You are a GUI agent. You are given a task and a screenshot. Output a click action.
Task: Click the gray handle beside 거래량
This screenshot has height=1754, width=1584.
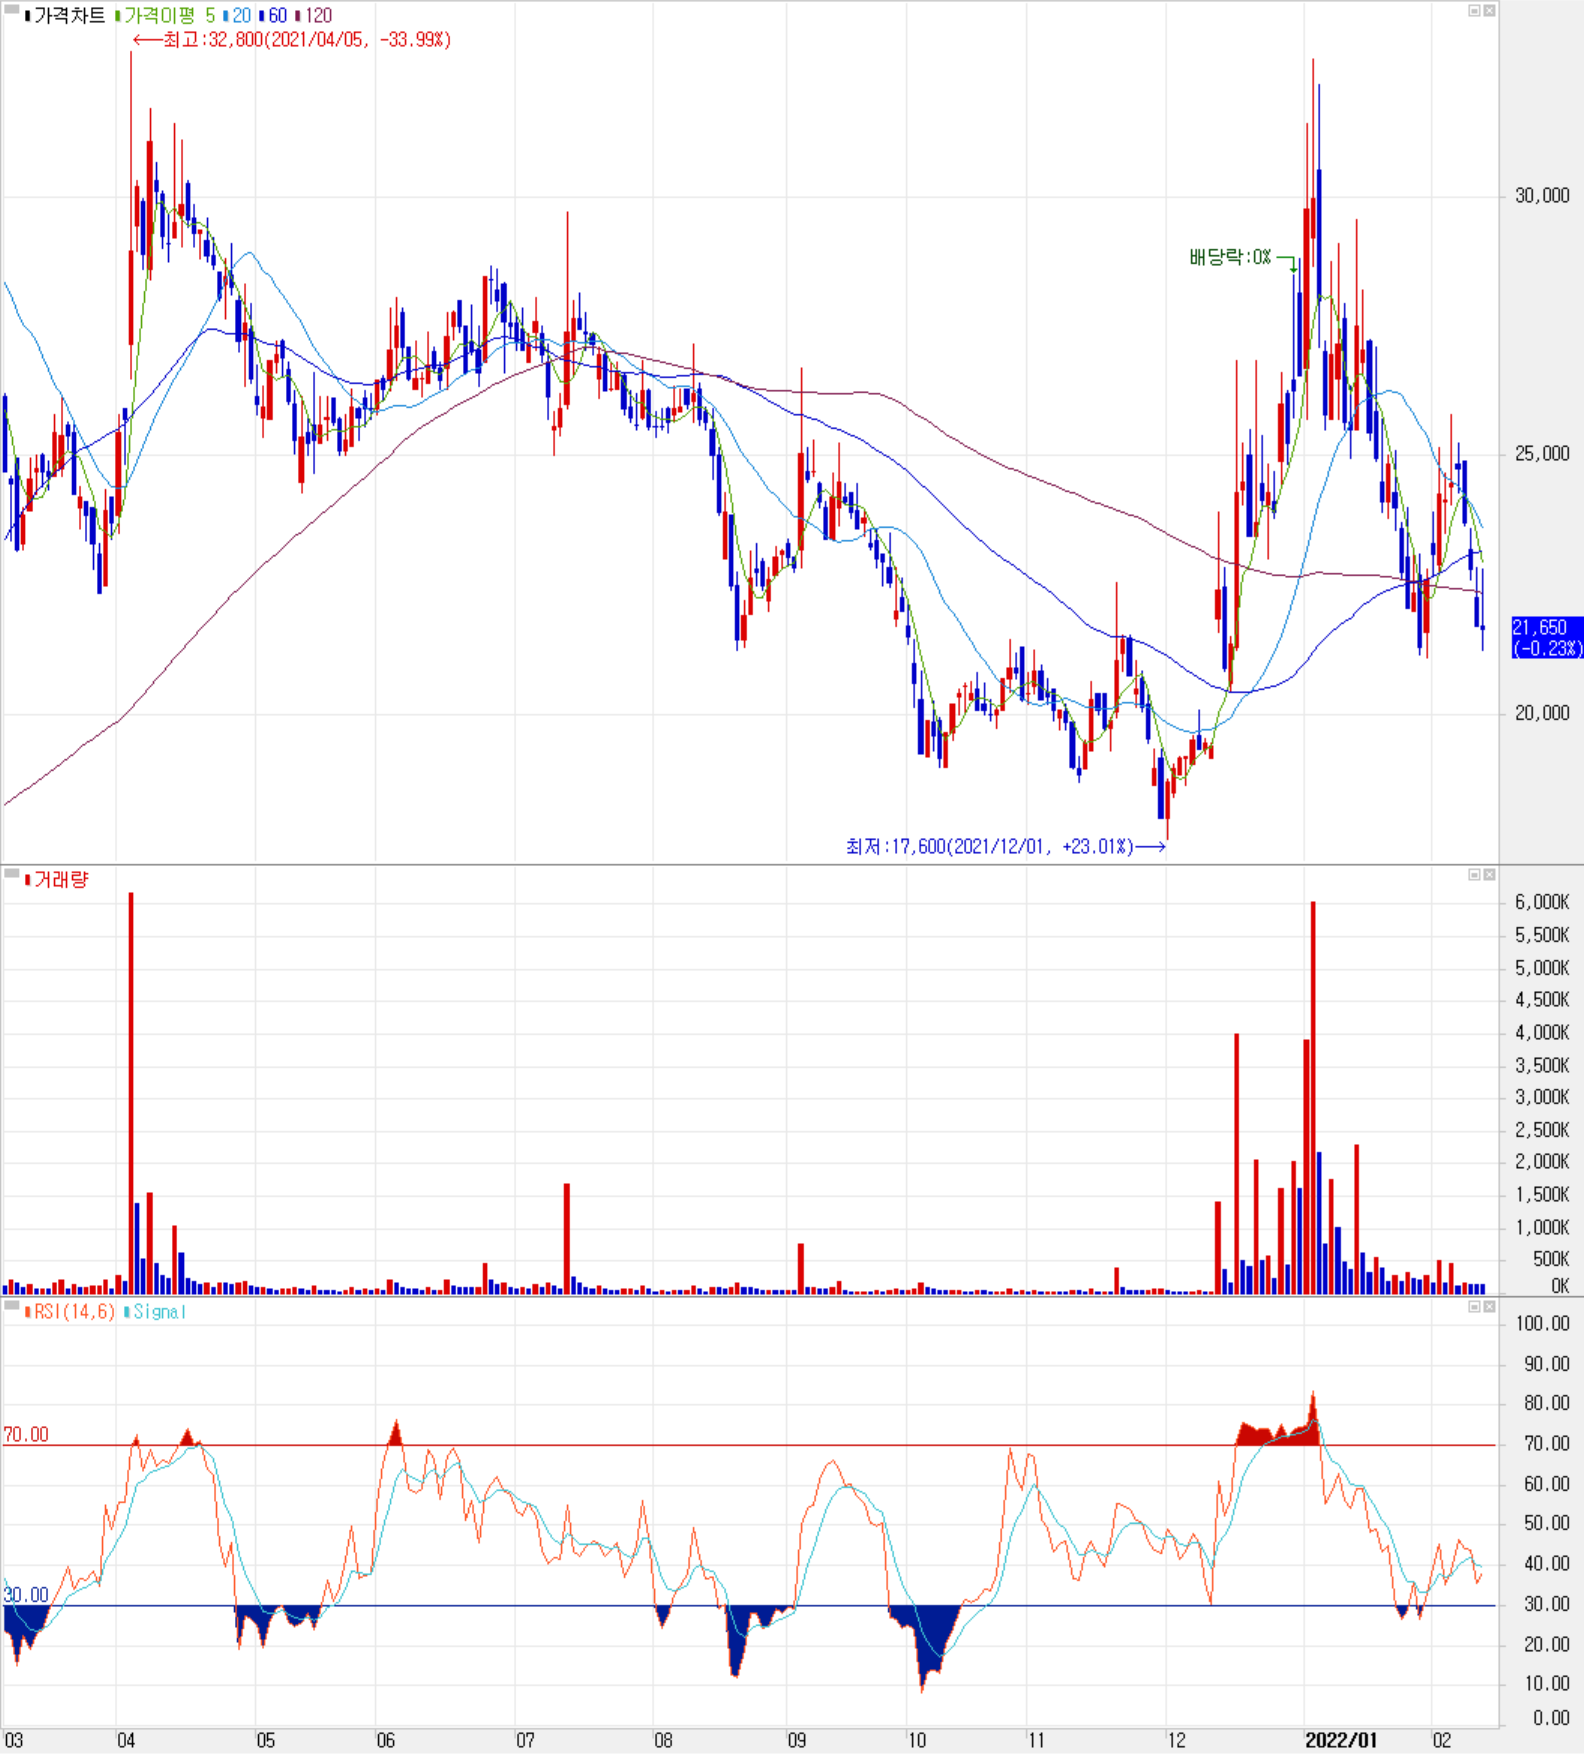coord(12,874)
